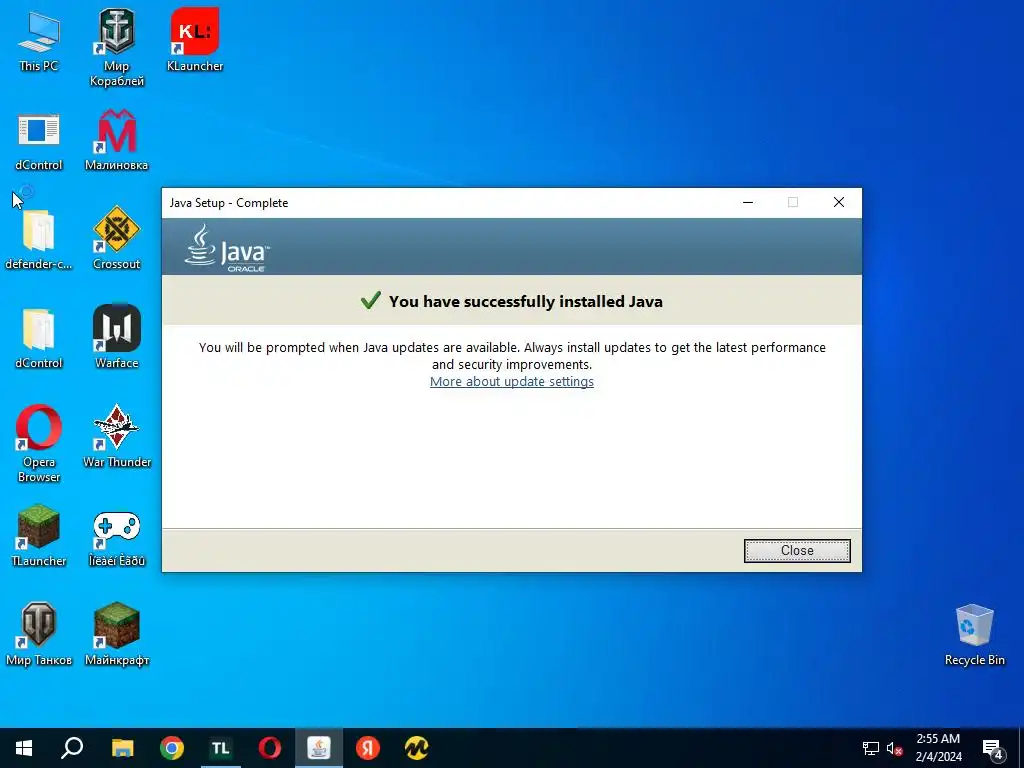Open yellow circle app icon in taskbar
Image resolution: width=1024 pixels, height=768 pixels.
tap(417, 748)
